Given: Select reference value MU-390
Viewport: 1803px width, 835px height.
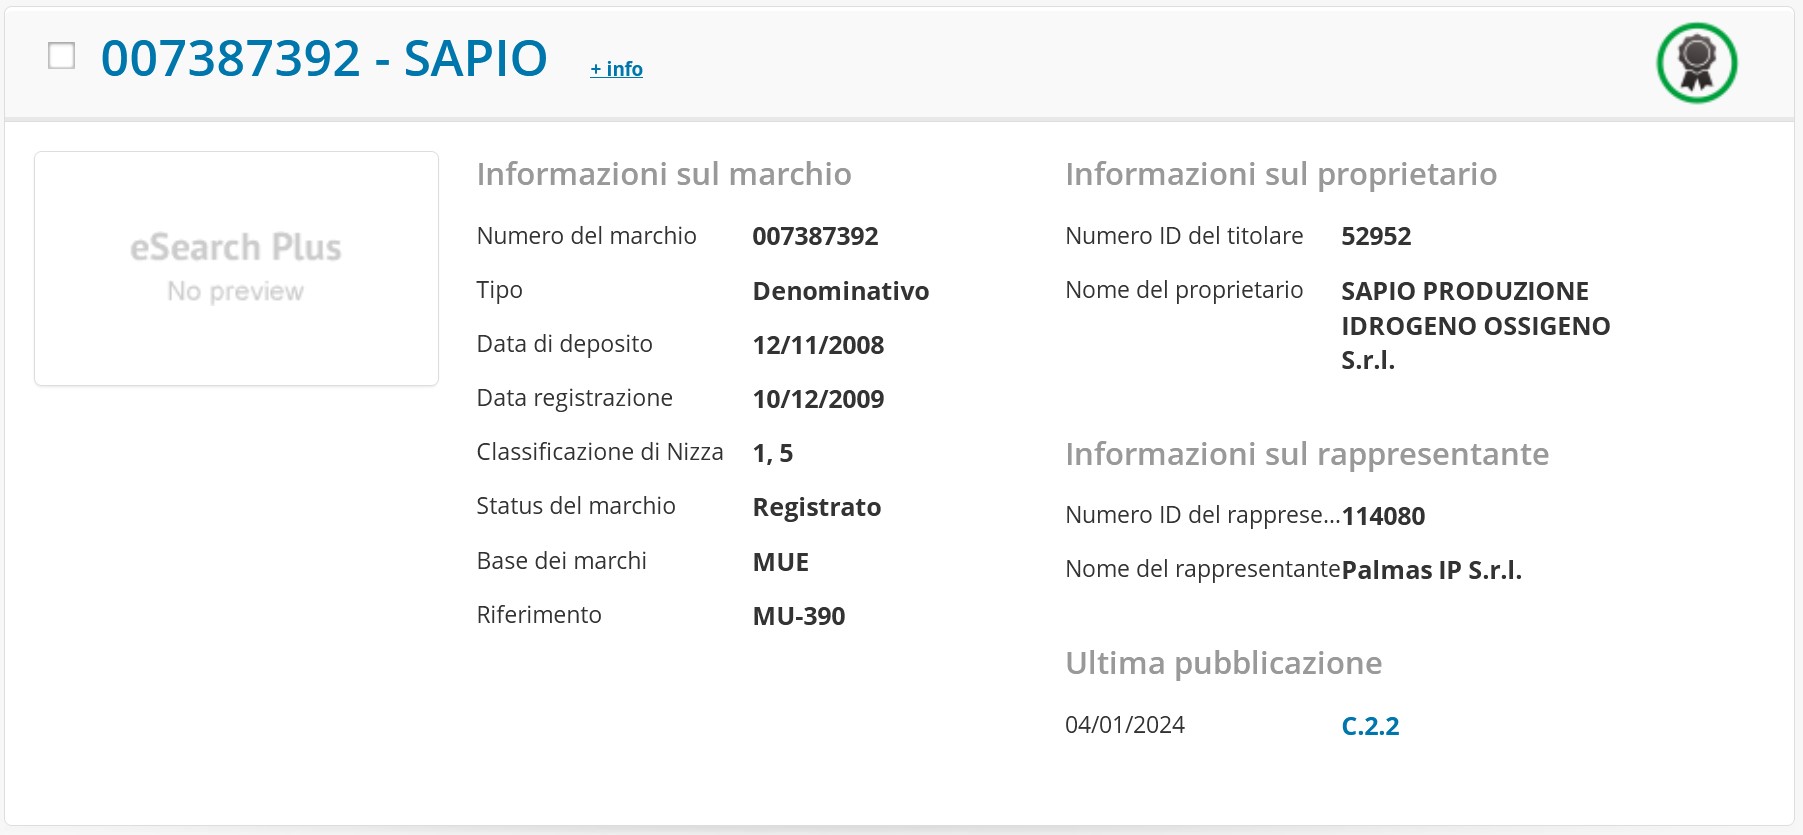Looking at the screenshot, I should [799, 616].
